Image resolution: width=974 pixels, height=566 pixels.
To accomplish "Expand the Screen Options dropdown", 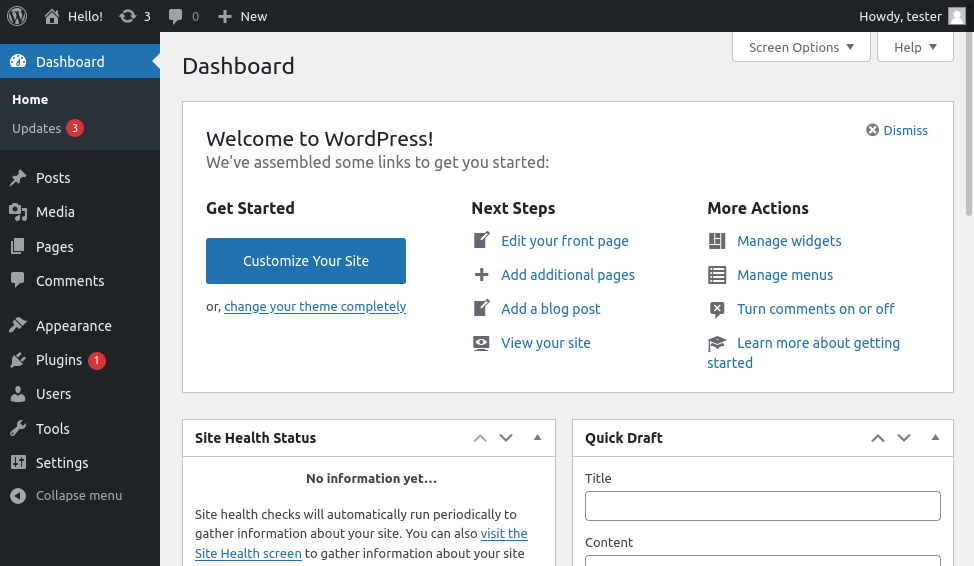I will 801,47.
